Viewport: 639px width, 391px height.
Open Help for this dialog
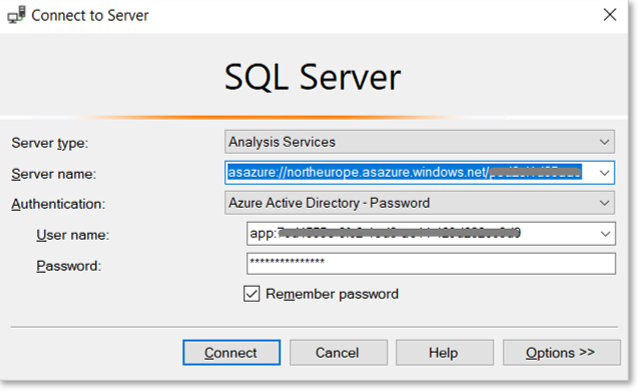(445, 353)
